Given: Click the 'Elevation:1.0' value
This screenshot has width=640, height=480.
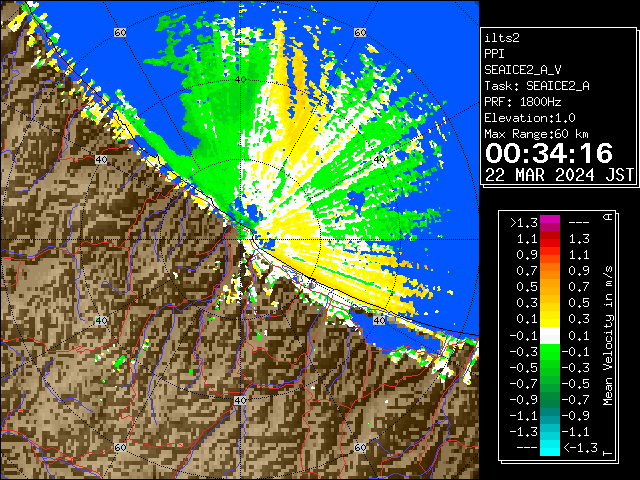Looking at the screenshot, I should click(x=530, y=118).
